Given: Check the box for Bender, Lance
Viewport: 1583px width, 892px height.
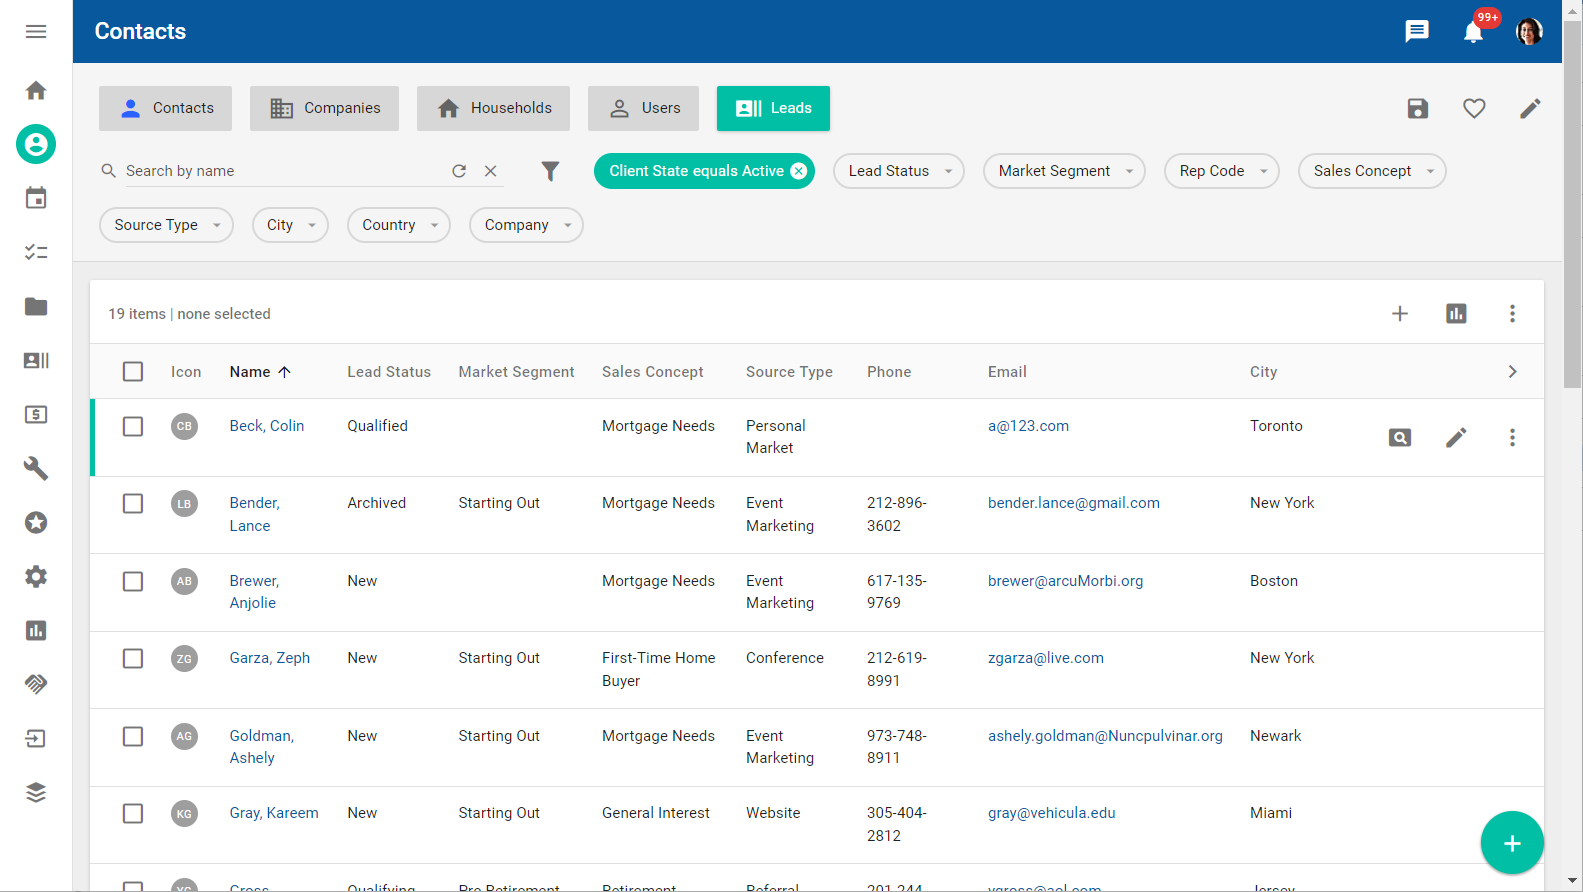Looking at the screenshot, I should (x=133, y=504).
